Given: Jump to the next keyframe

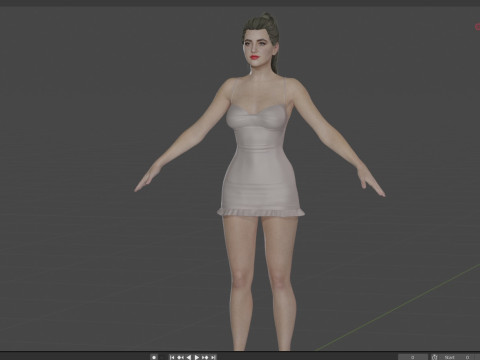Looking at the screenshot, I should pyautogui.click(x=205, y=357).
